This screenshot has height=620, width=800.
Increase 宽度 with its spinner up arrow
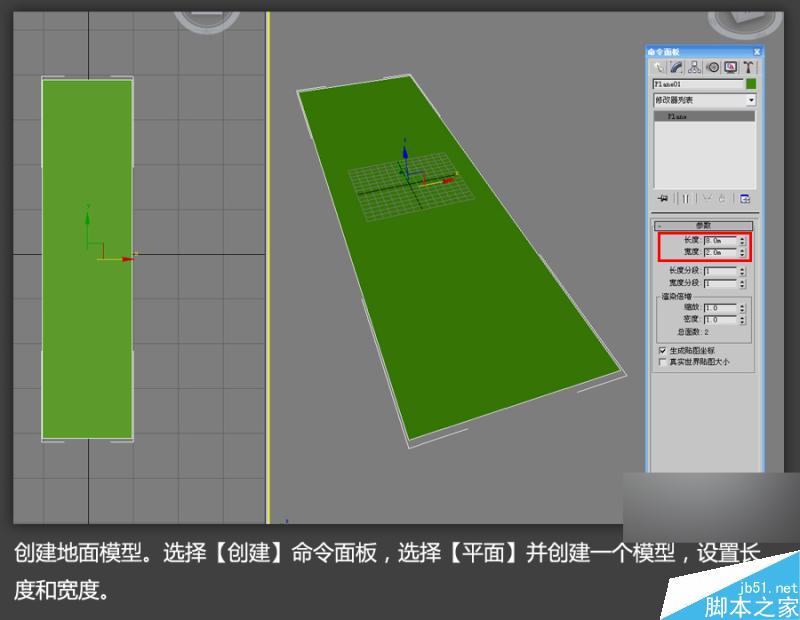coord(741,248)
